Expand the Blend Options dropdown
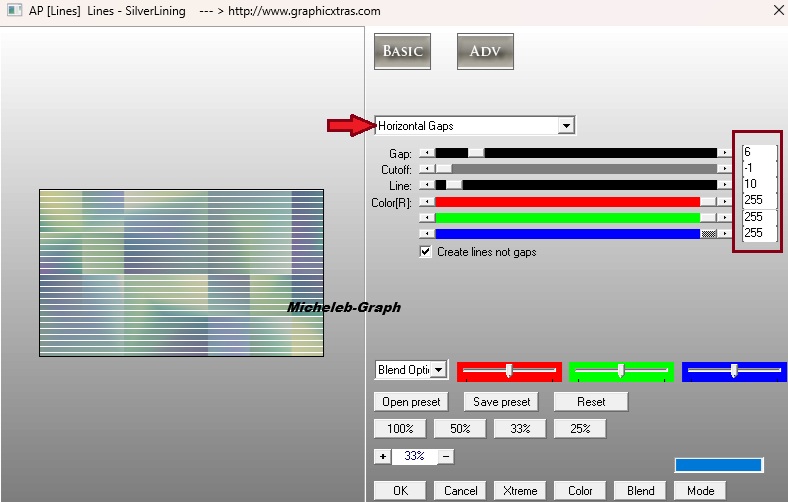This screenshot has width=788, height=502. point(438,370)
